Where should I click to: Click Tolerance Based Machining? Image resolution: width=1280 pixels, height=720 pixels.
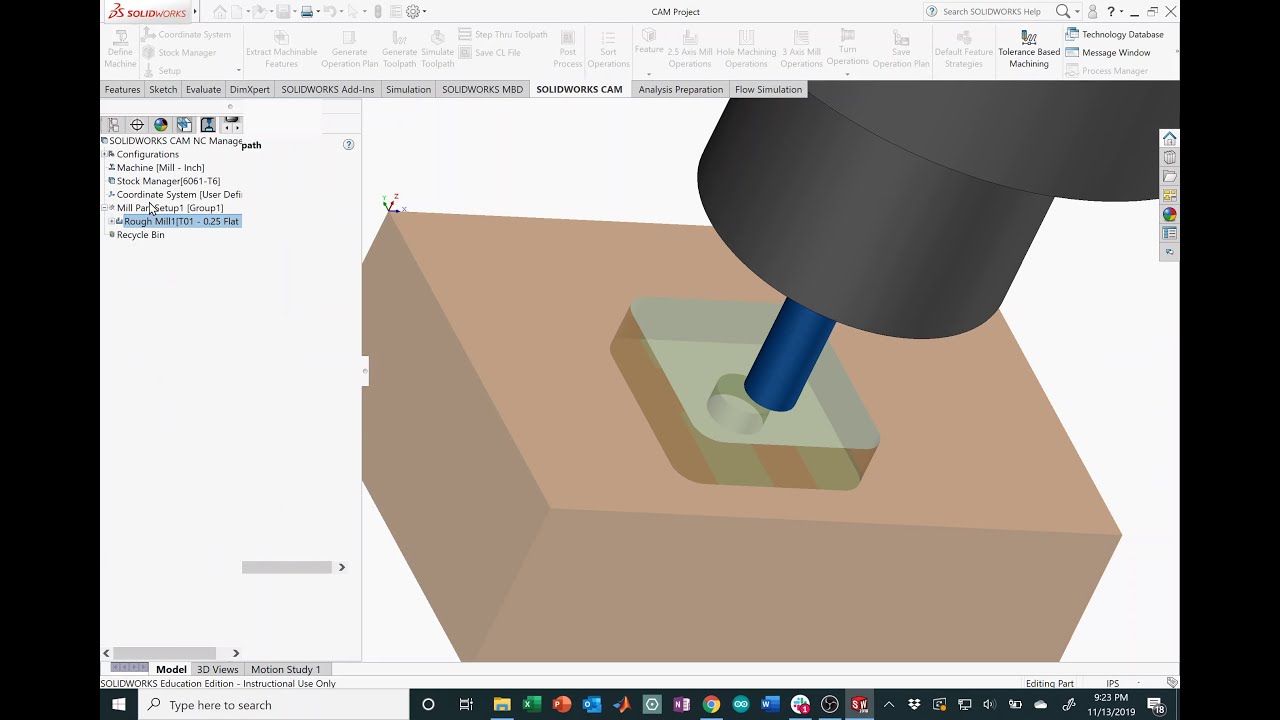(1028, 50)
